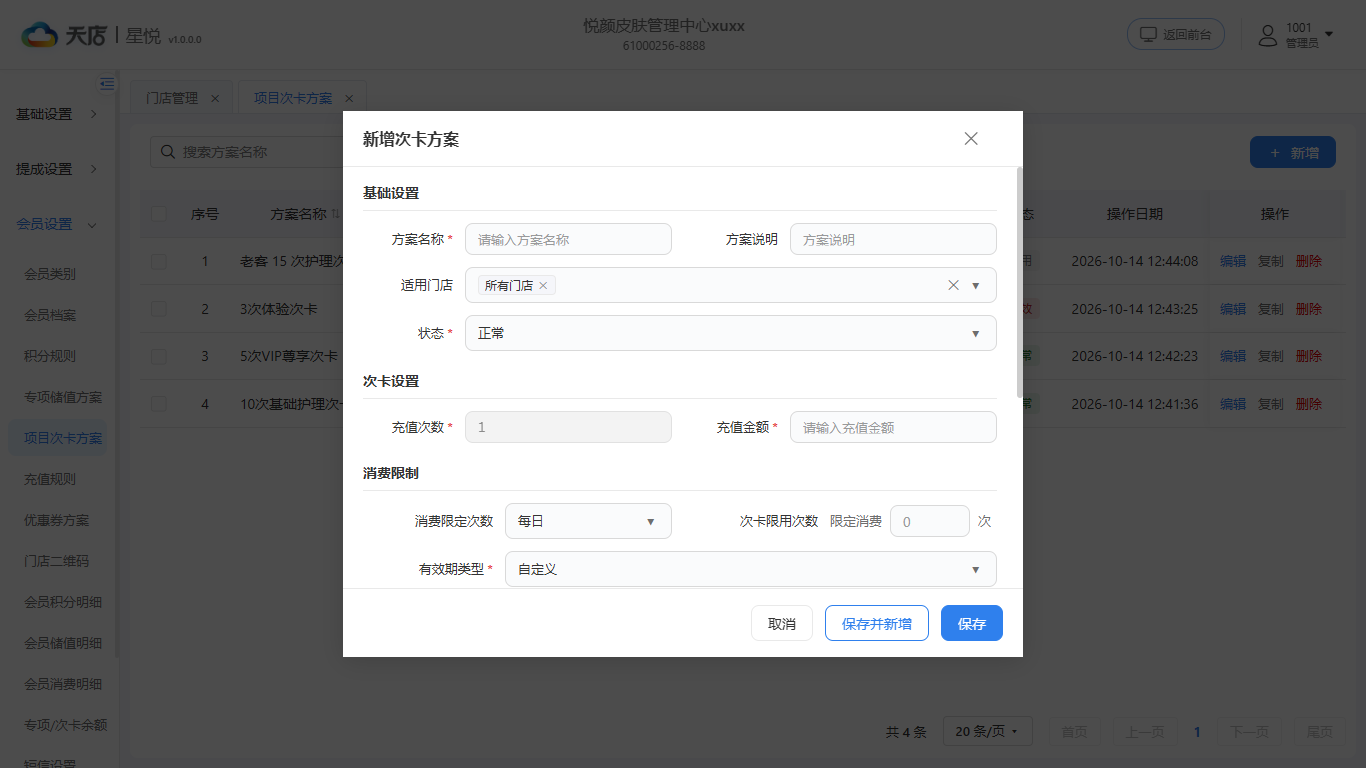Remove the 所有门店 tag
The image size is (1366, 768).
pos(543,286)
